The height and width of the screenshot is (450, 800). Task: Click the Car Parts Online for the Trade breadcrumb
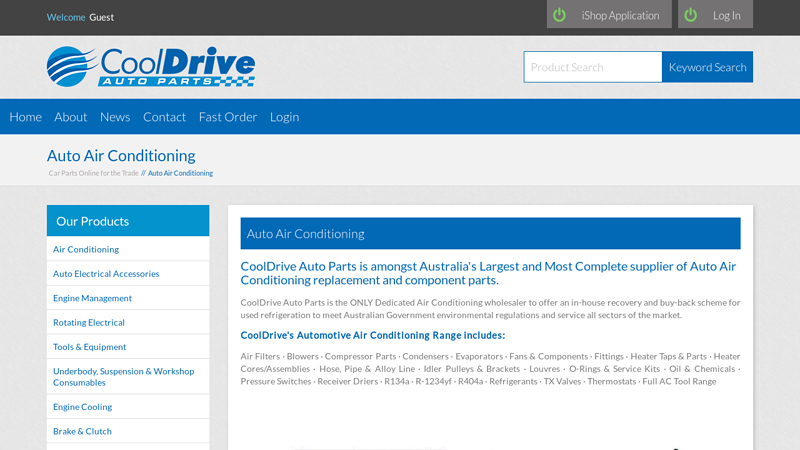[x=93, y=173]
